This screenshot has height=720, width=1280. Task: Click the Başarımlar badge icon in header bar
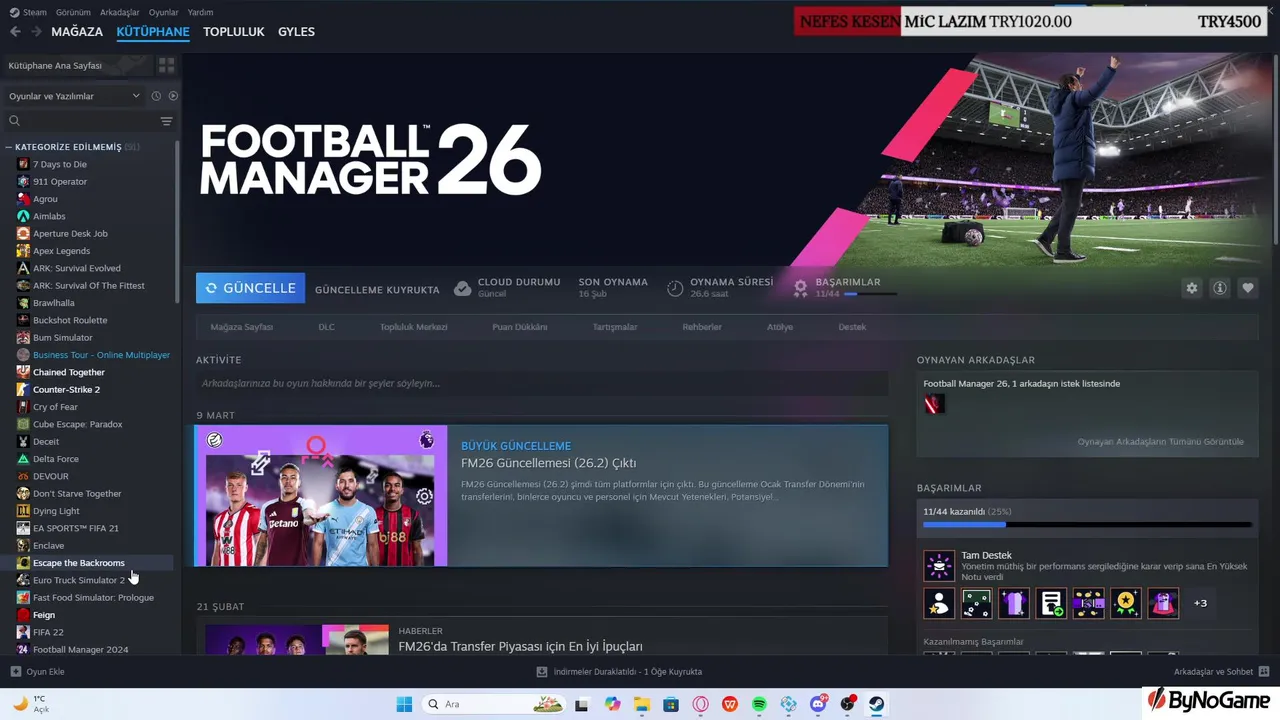tap(800, 288)
